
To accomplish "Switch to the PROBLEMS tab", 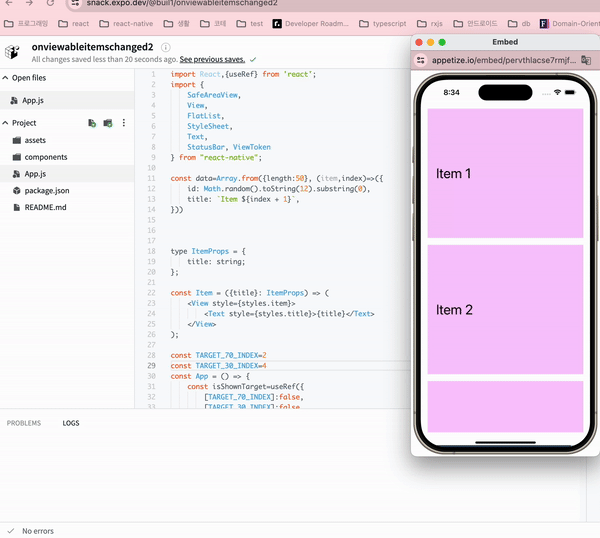I will [x=24, y=423].
